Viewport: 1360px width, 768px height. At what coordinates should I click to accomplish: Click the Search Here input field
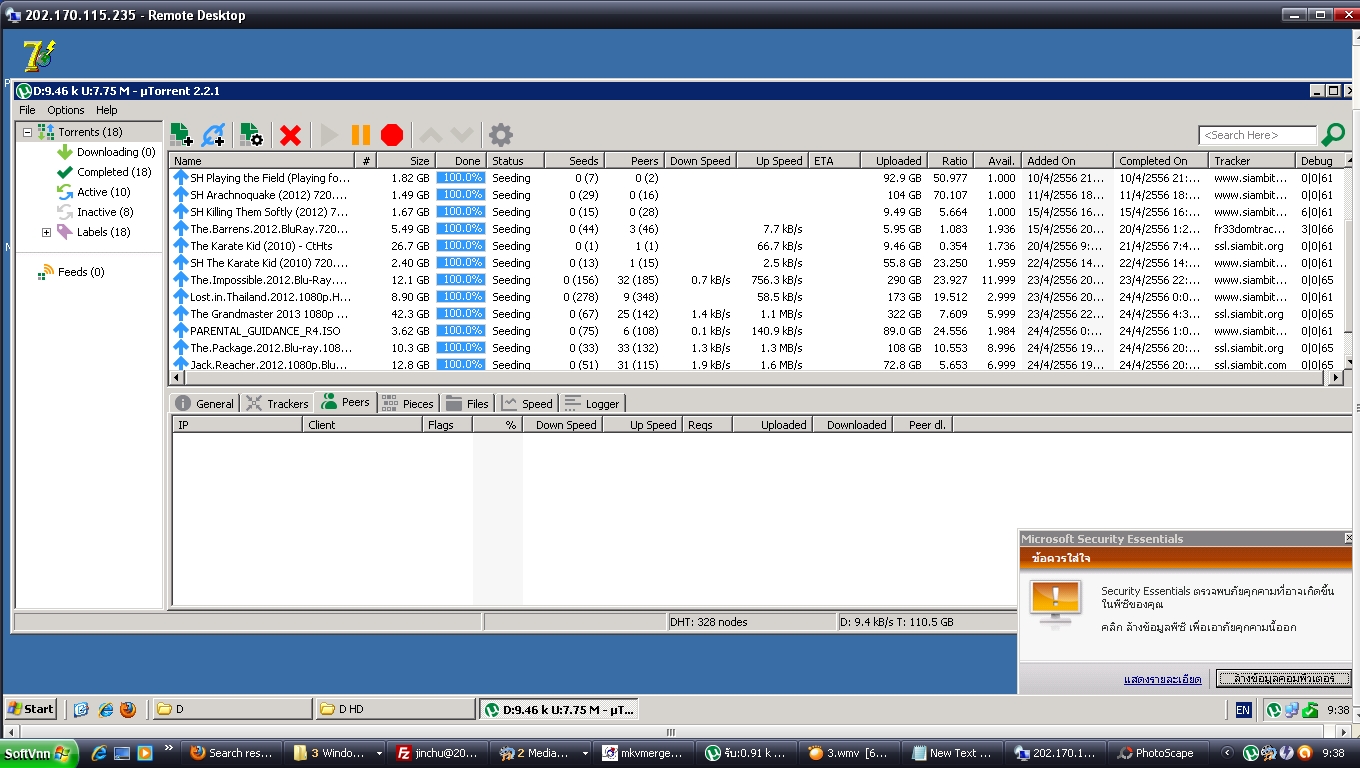1258,135
